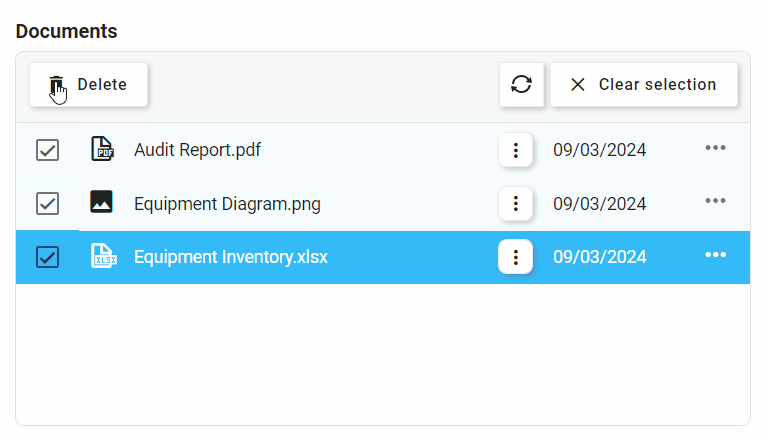Click horizontal ellipsis on Audit Report.pdf row
Screen dimensions: 766x441
coord(715,147)
